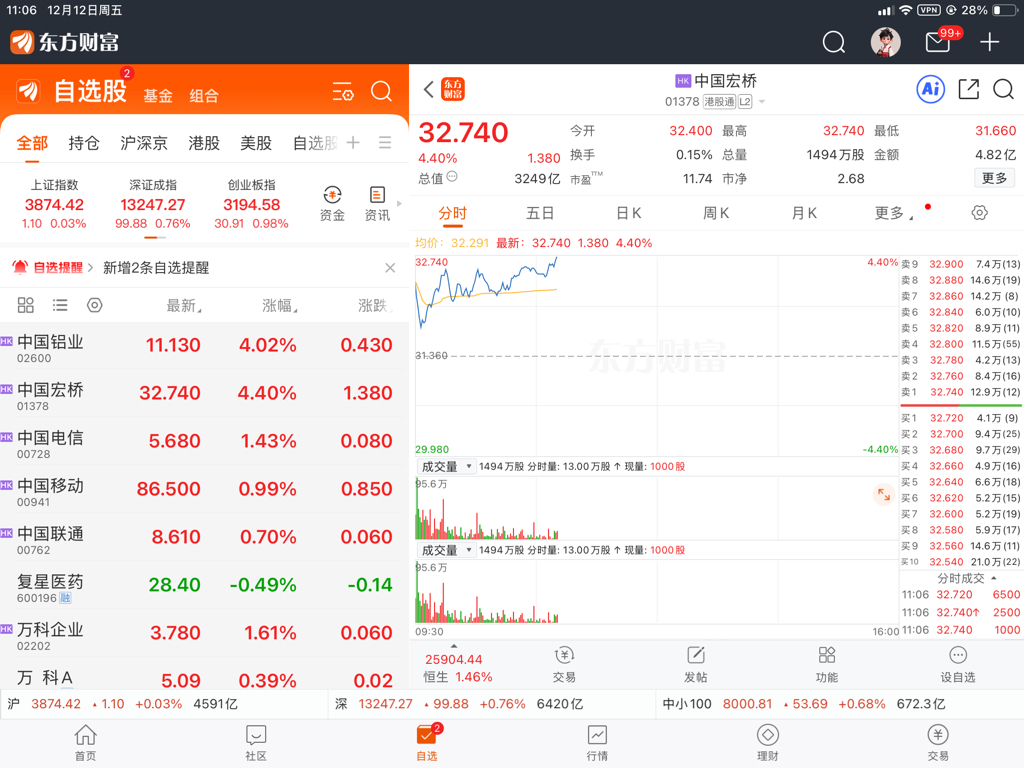Screen dimensions: 1024x768
Task: Expand the stock code 01378 dropdown arrow
Action: coord(761,102)
